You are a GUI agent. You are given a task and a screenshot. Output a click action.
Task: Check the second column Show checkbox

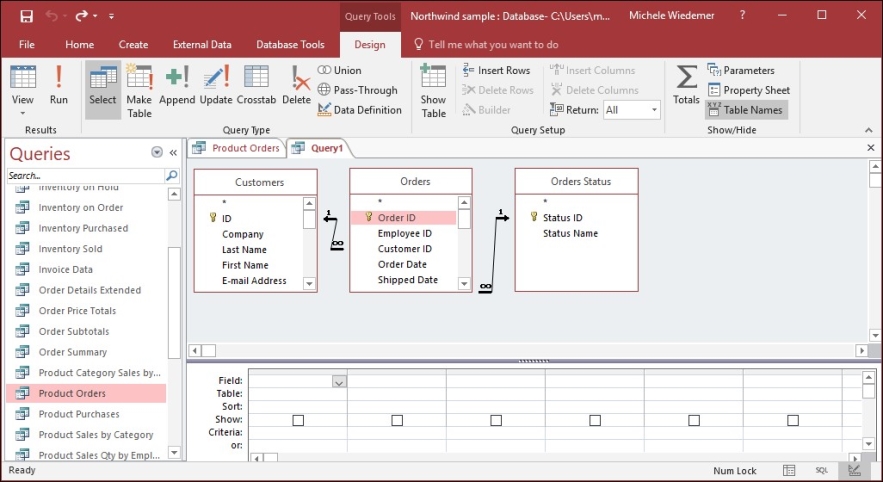397,421
